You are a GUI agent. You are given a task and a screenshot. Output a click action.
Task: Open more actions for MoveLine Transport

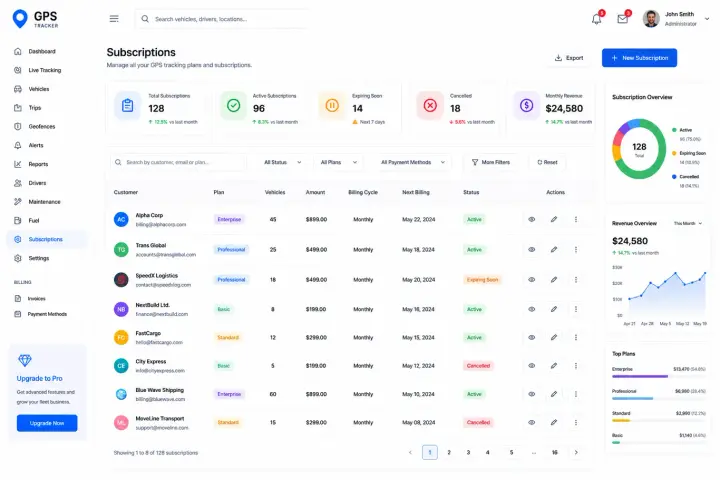(x=576, y=423)
